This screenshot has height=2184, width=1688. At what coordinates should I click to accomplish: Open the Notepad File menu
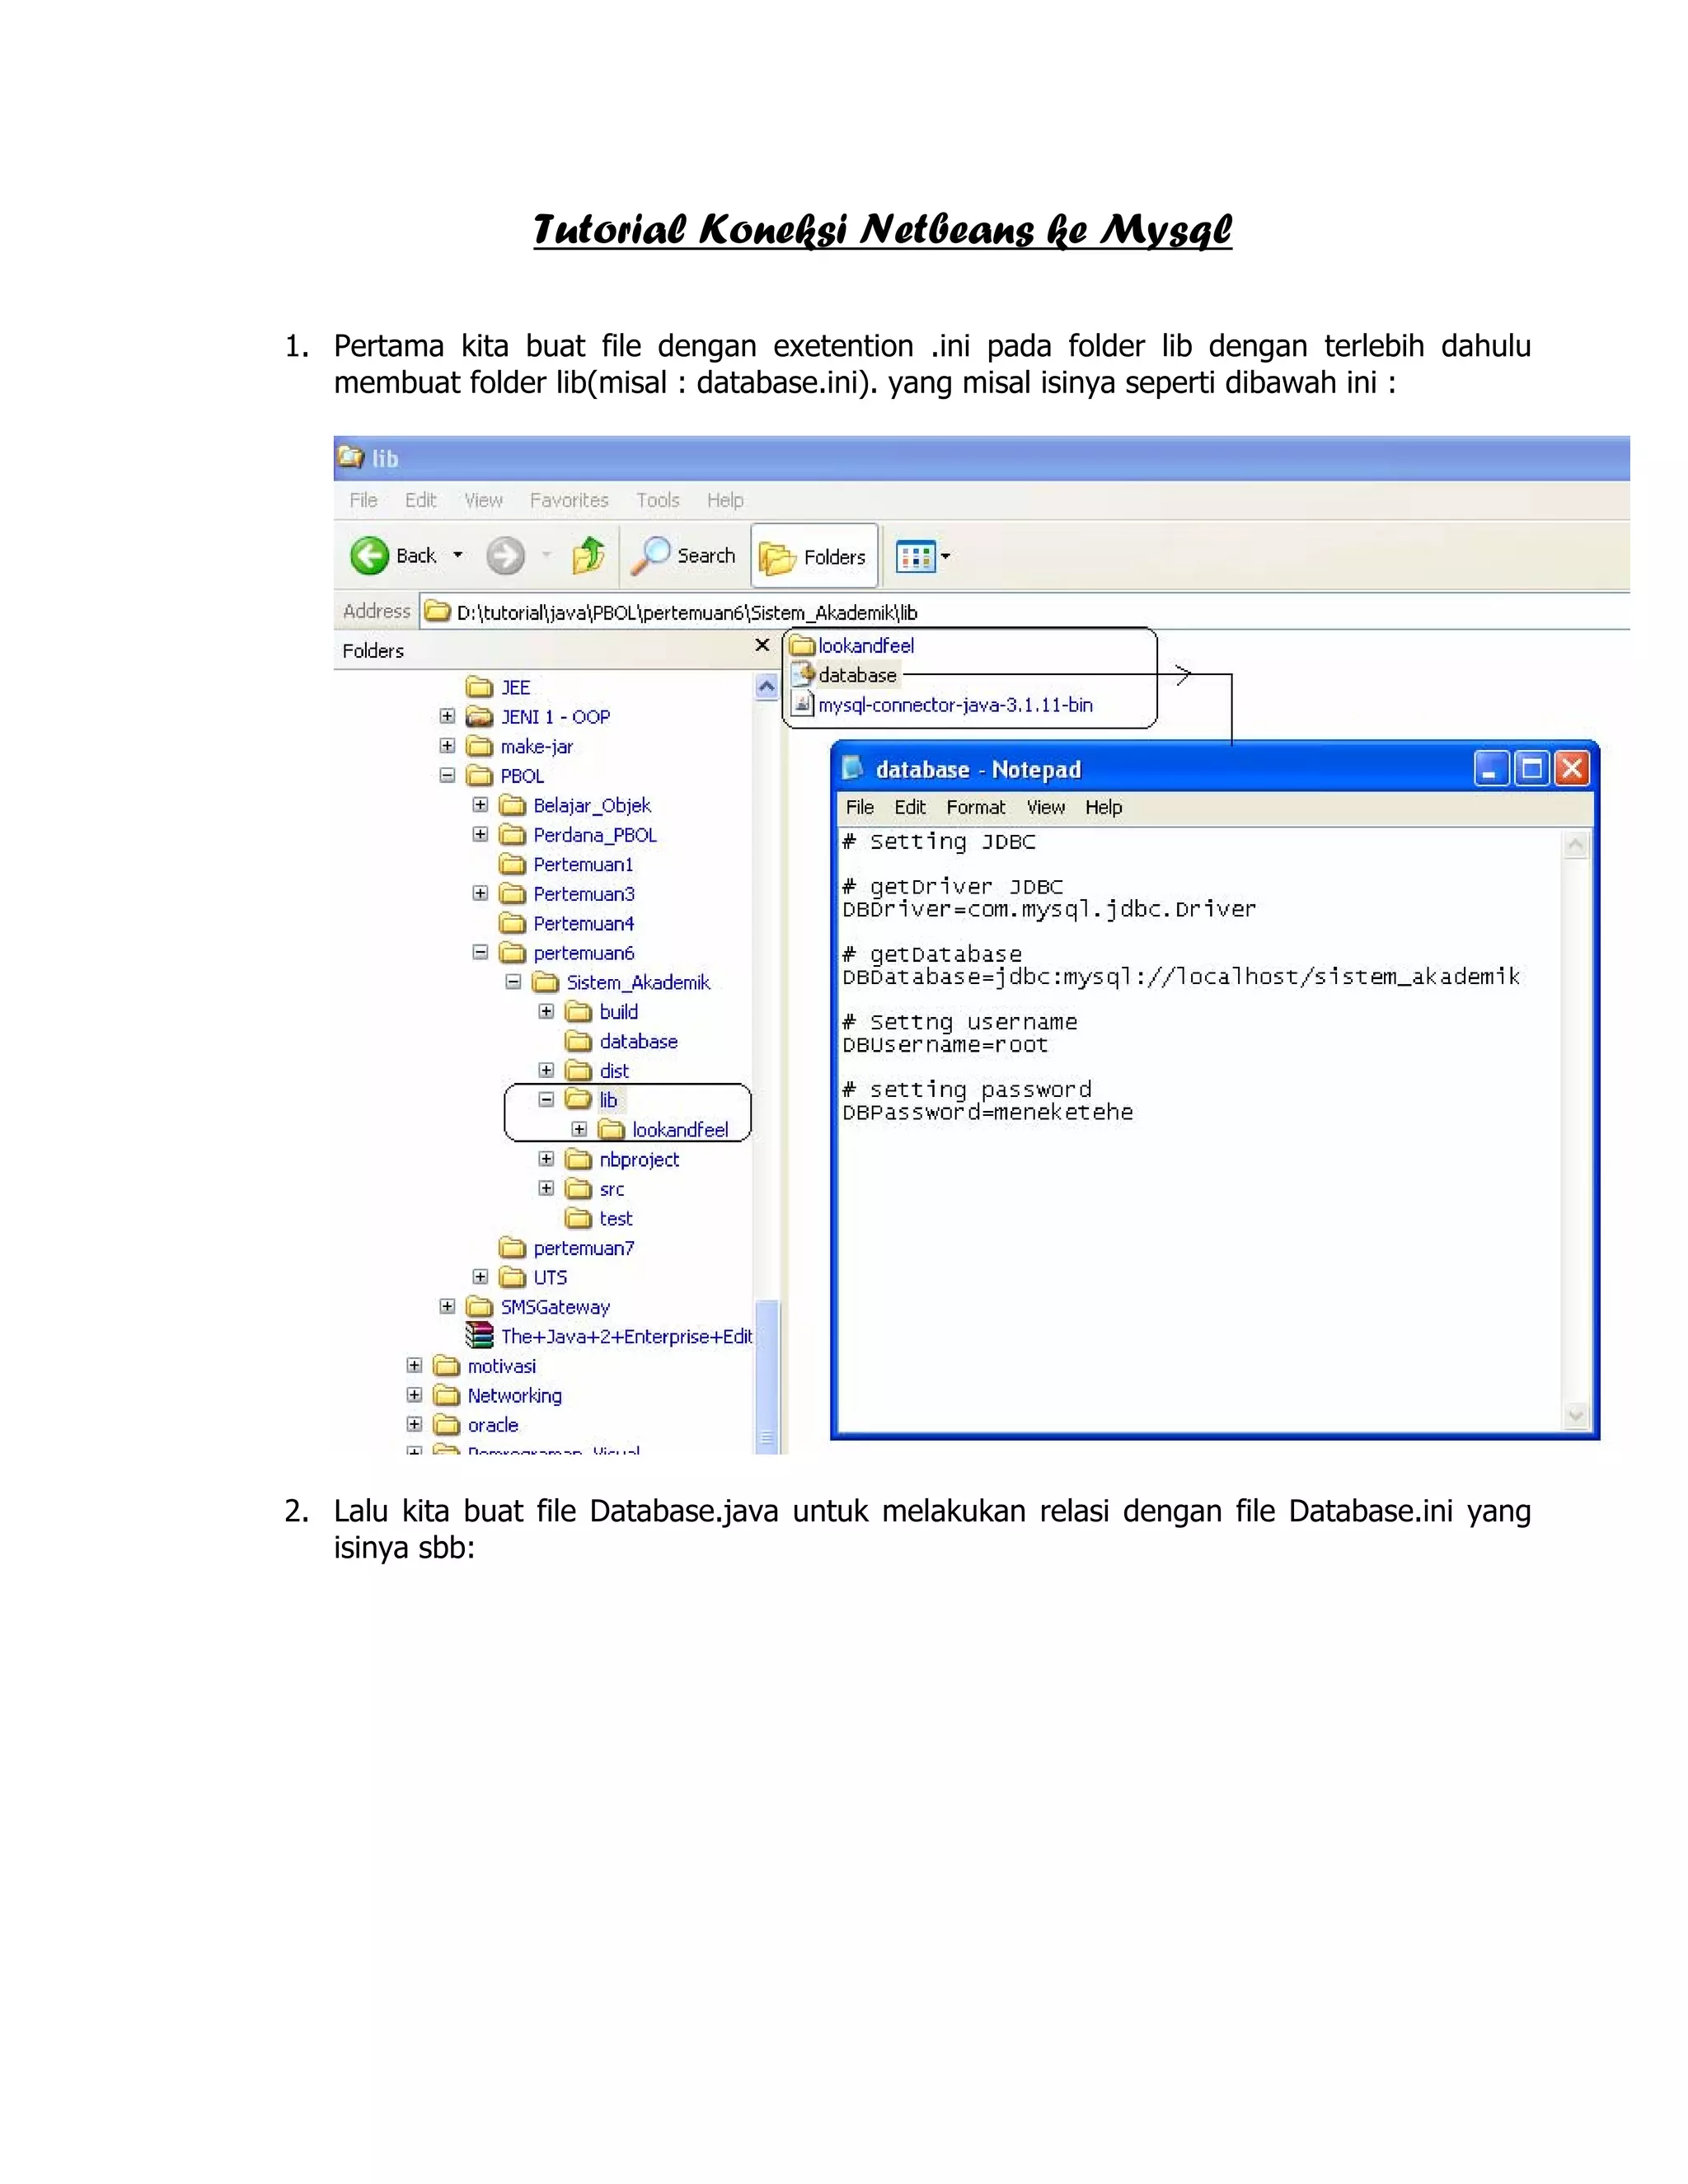860,807
